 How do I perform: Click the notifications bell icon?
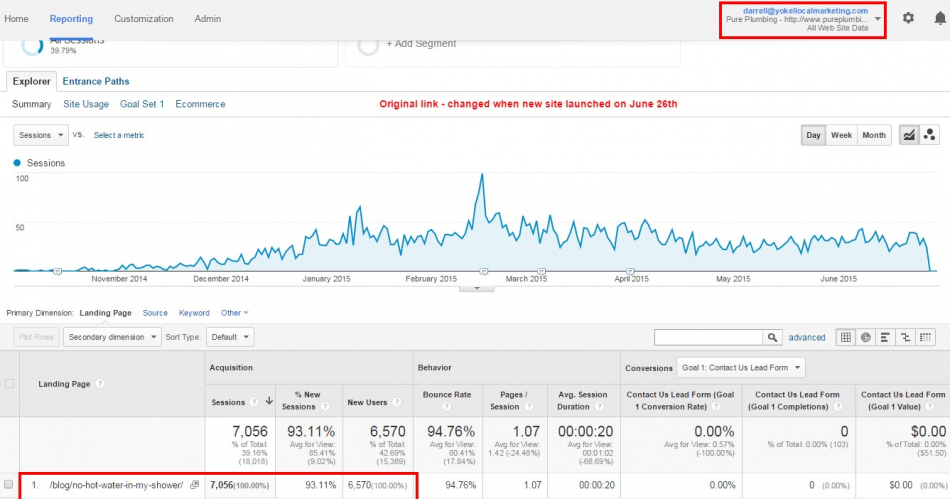click(x=939, y=18)
